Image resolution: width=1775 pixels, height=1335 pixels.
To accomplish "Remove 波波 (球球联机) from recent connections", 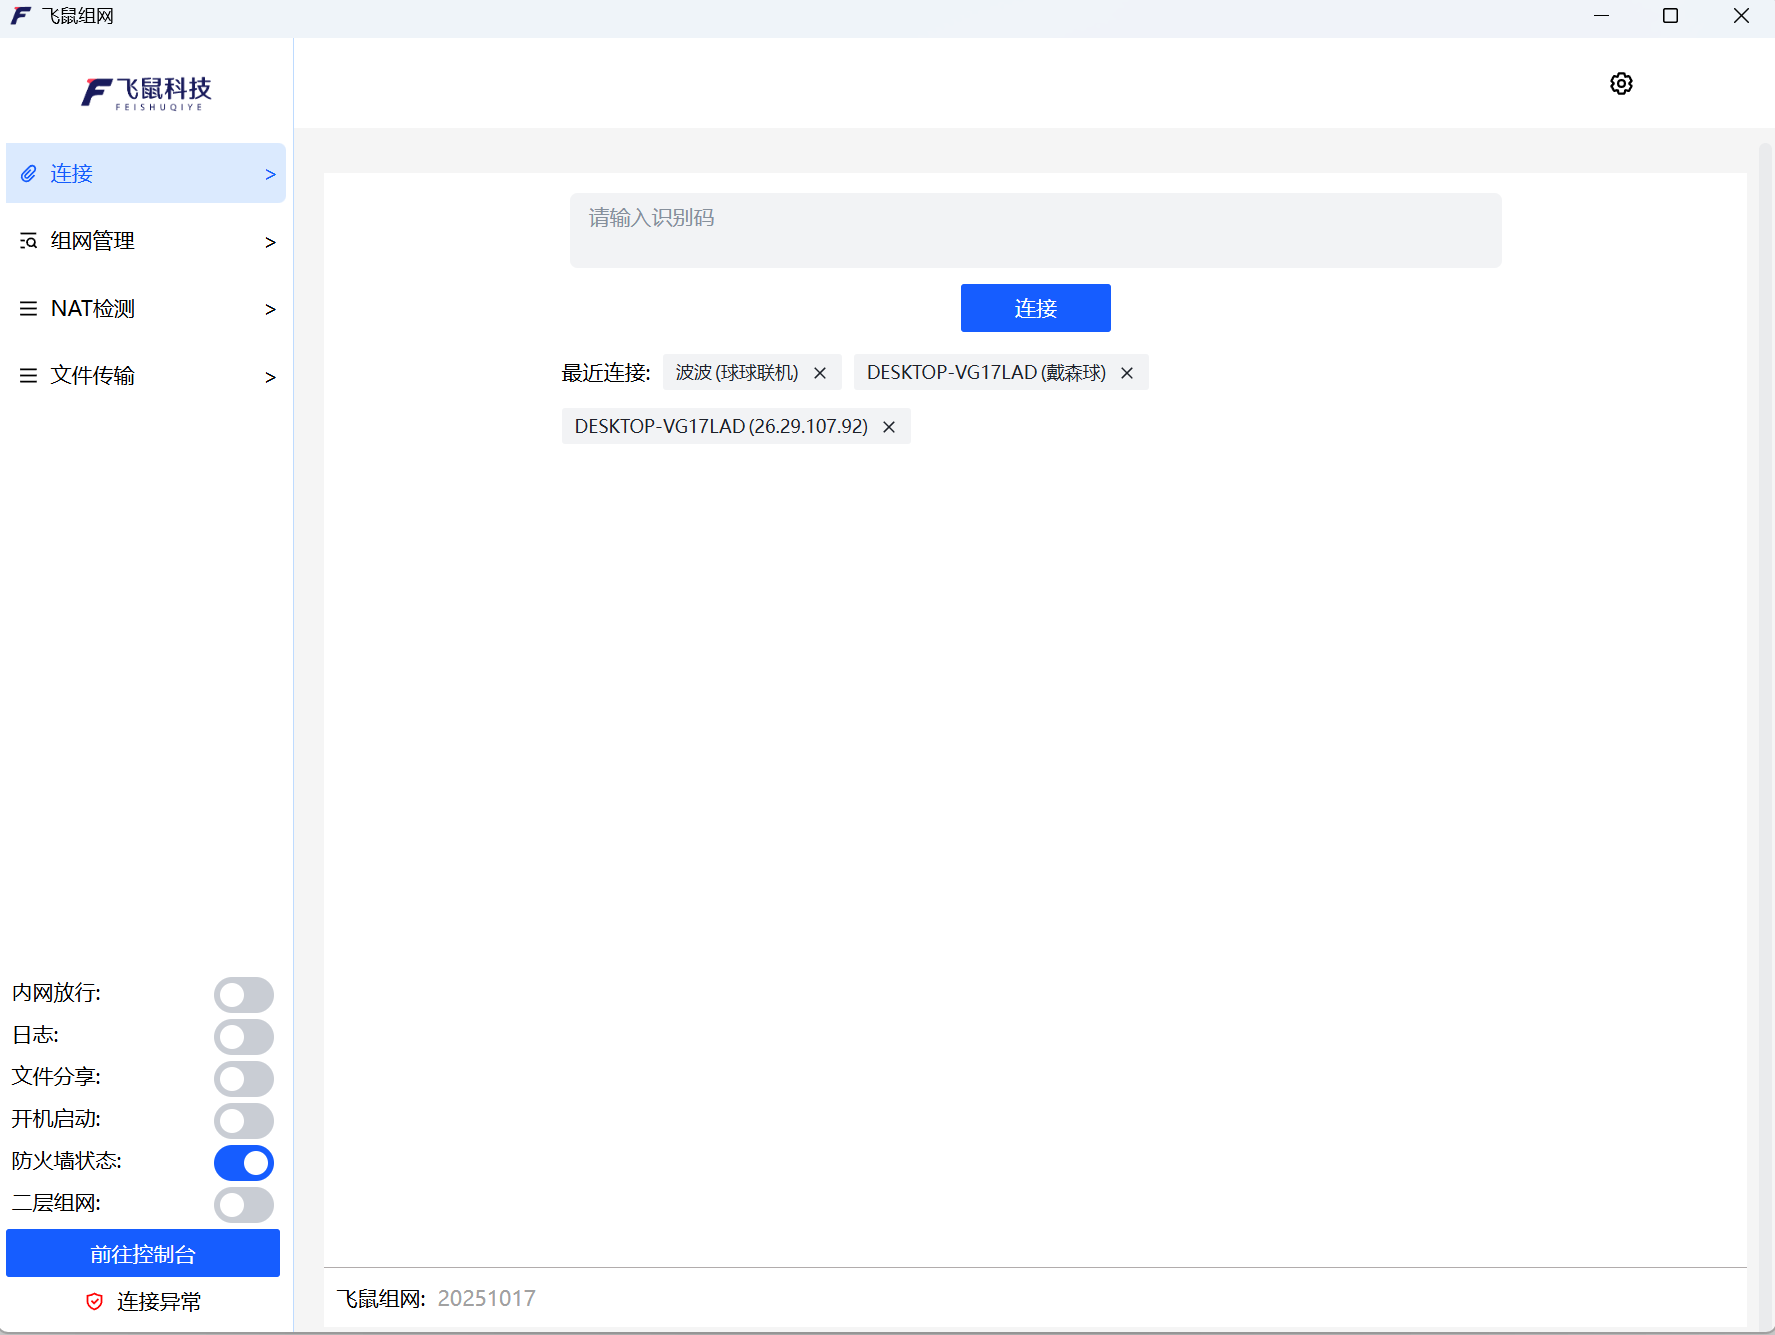I will 820,373.
